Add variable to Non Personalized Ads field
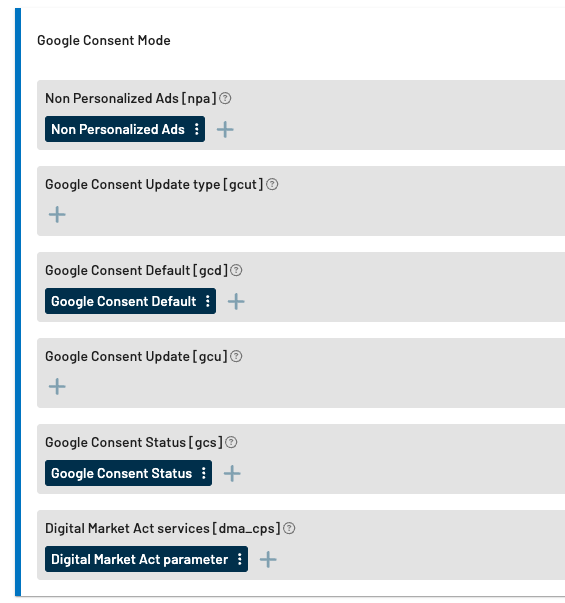Image resolution: width=565 pixels, height=603 pixels. (x=225, y=130)
